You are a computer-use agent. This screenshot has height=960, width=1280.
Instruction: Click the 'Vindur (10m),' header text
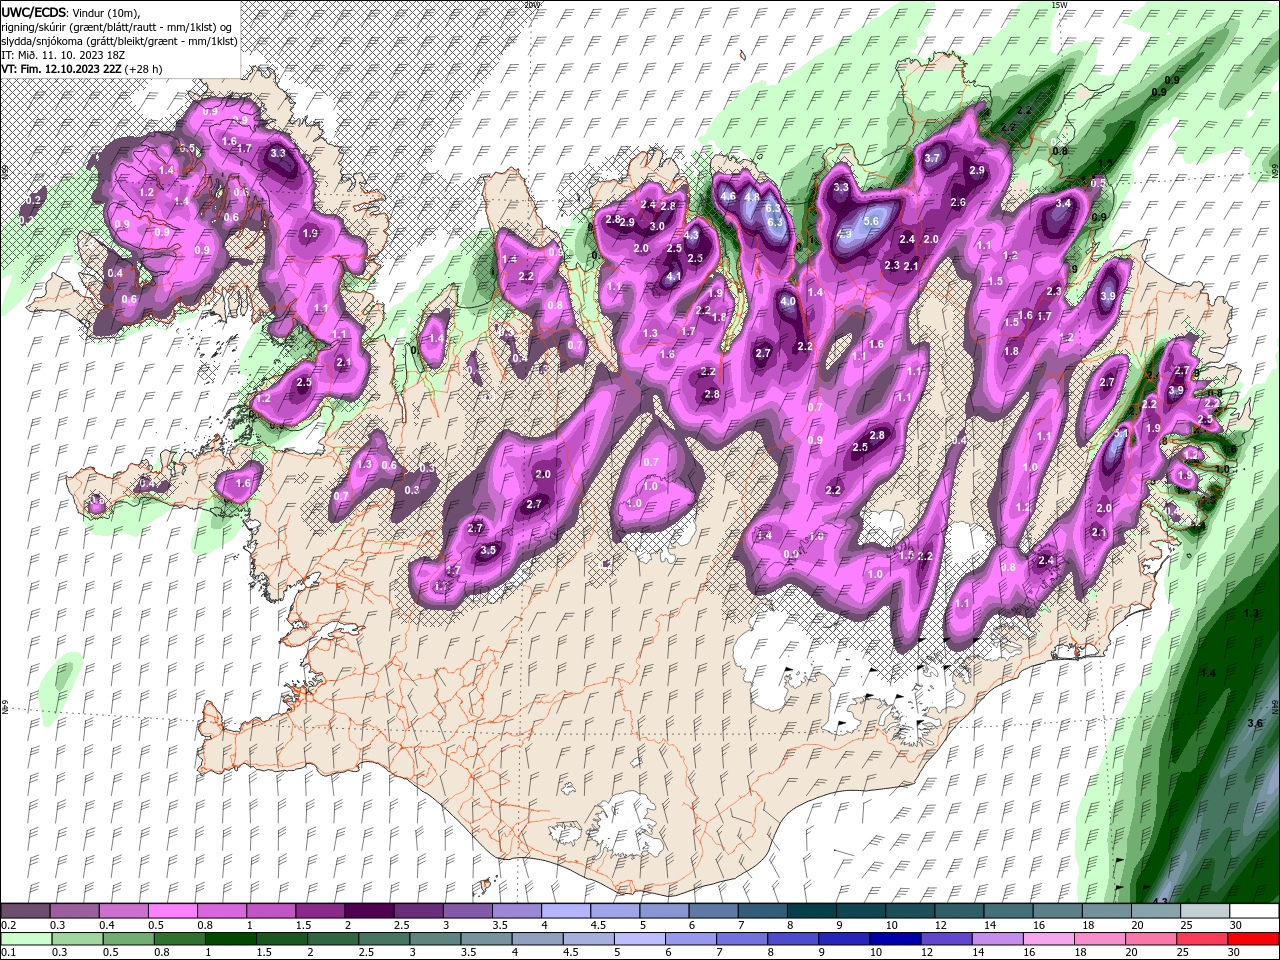(x=106, y=11)
